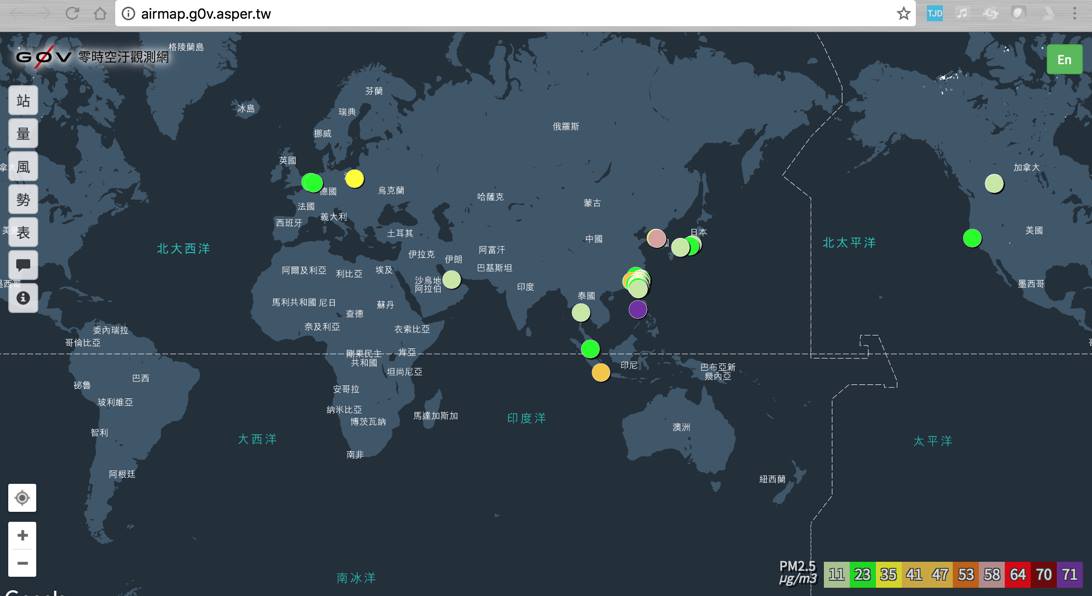Open the info circle sidebar button
This screenshot has height=596, width=1092.
coord(23,298)
